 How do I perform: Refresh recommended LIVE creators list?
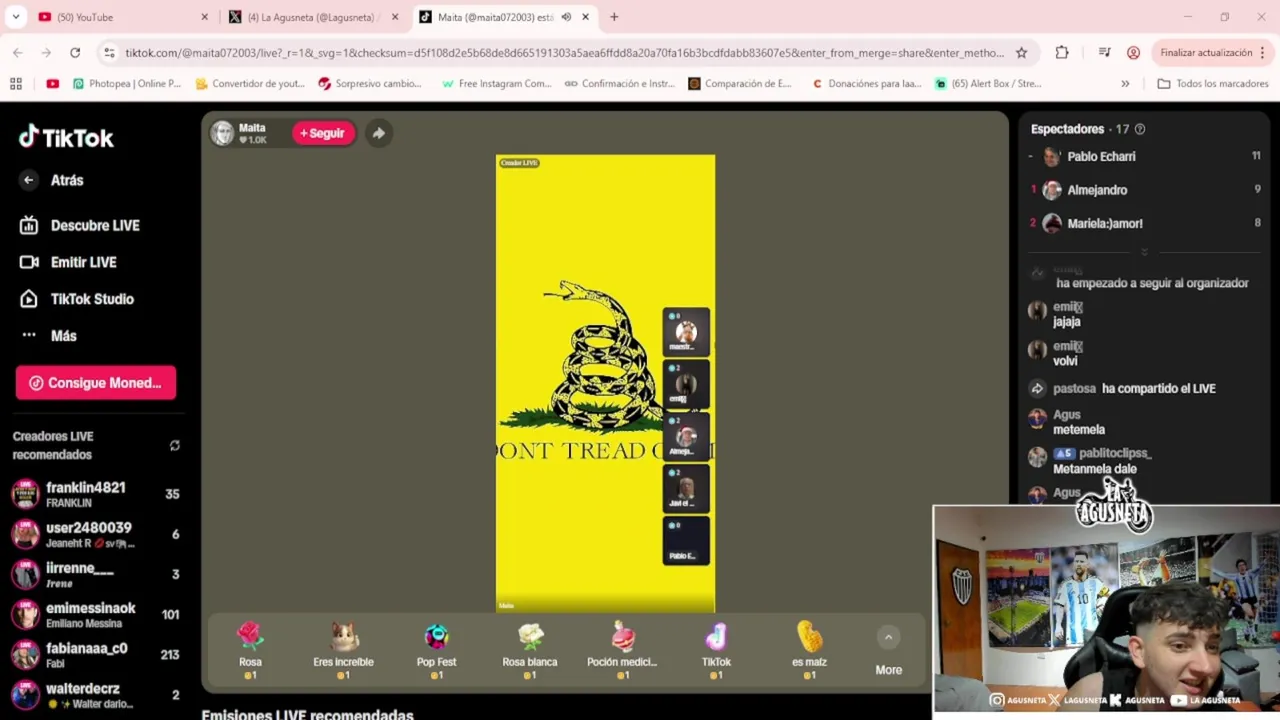coord(175,445)
